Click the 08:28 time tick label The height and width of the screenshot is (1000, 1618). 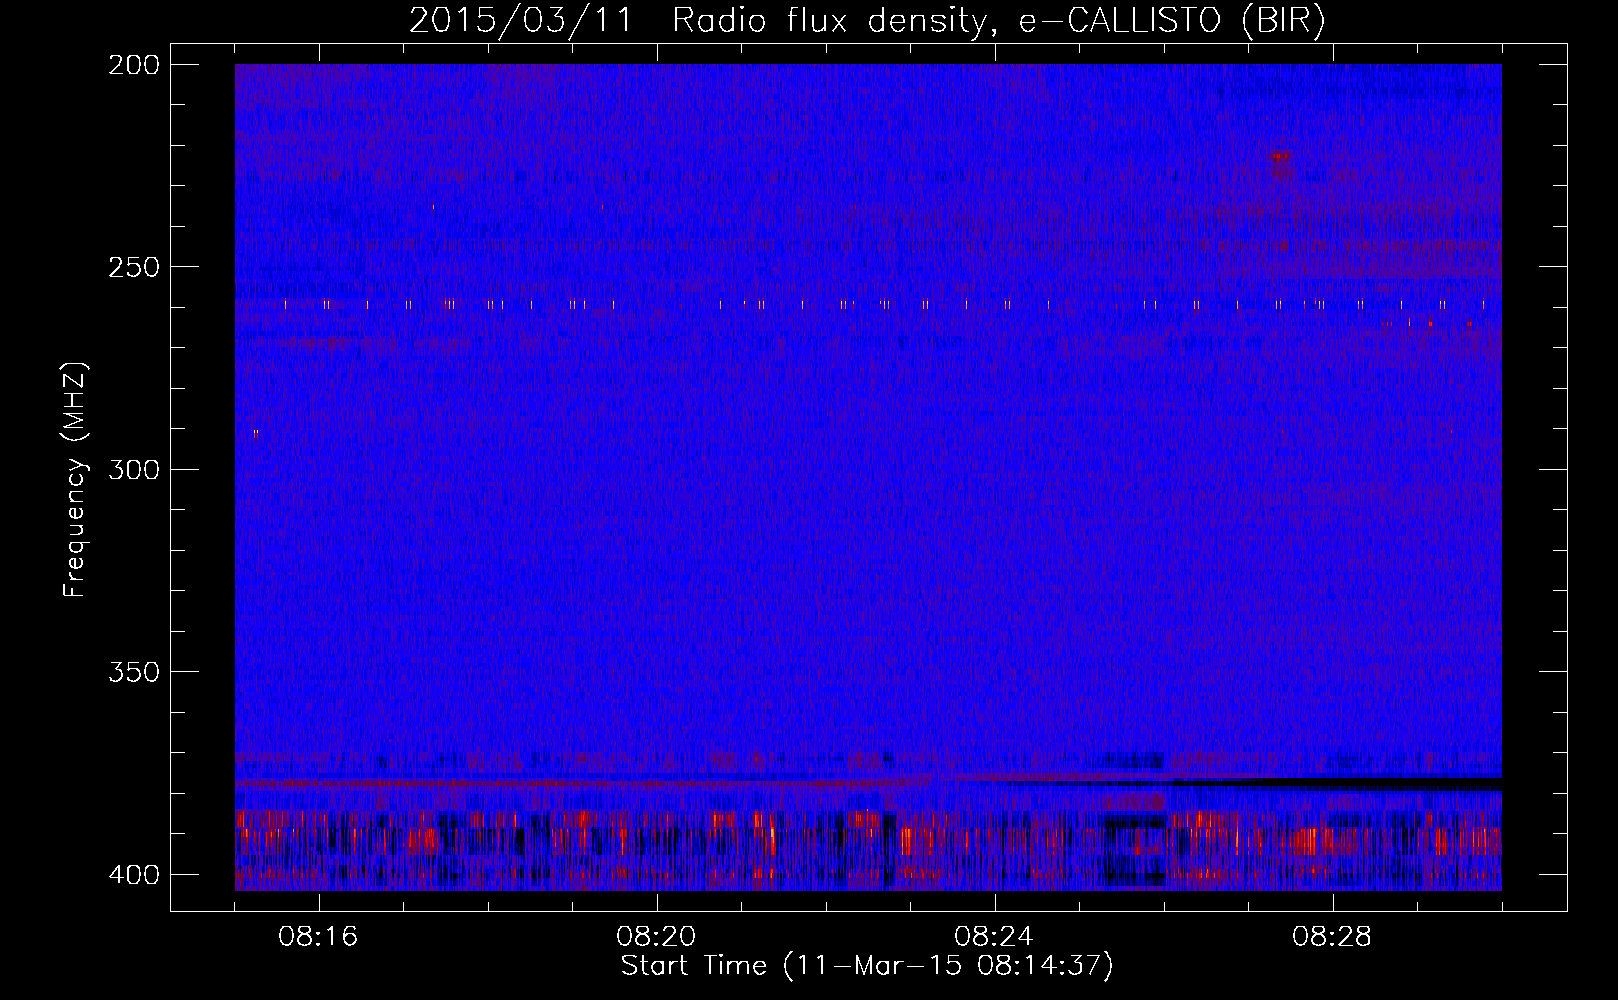coord(1333,937)
